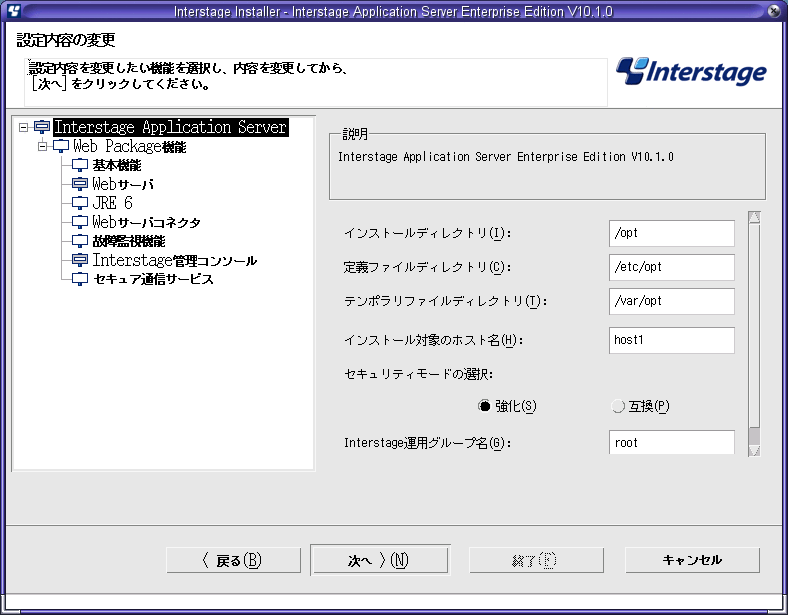Select 基本機能 in the feature tree
This screenshot has height=615, width=788.
click(117, 165)
